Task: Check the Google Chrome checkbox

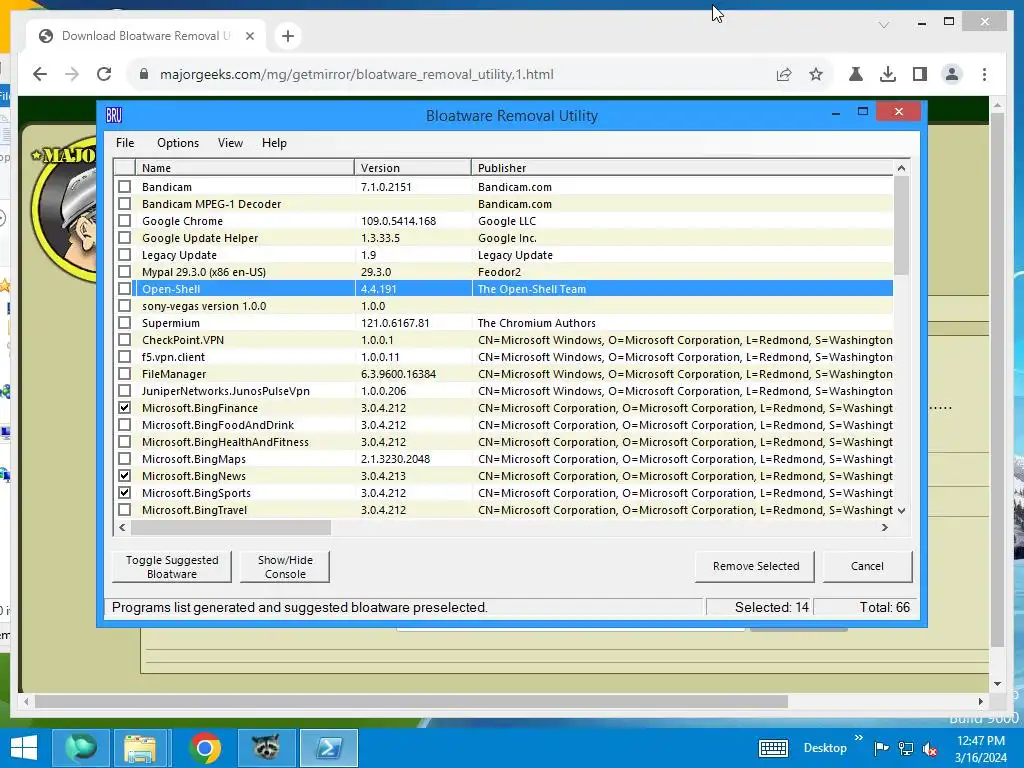Action: click(x=124, y=221)
